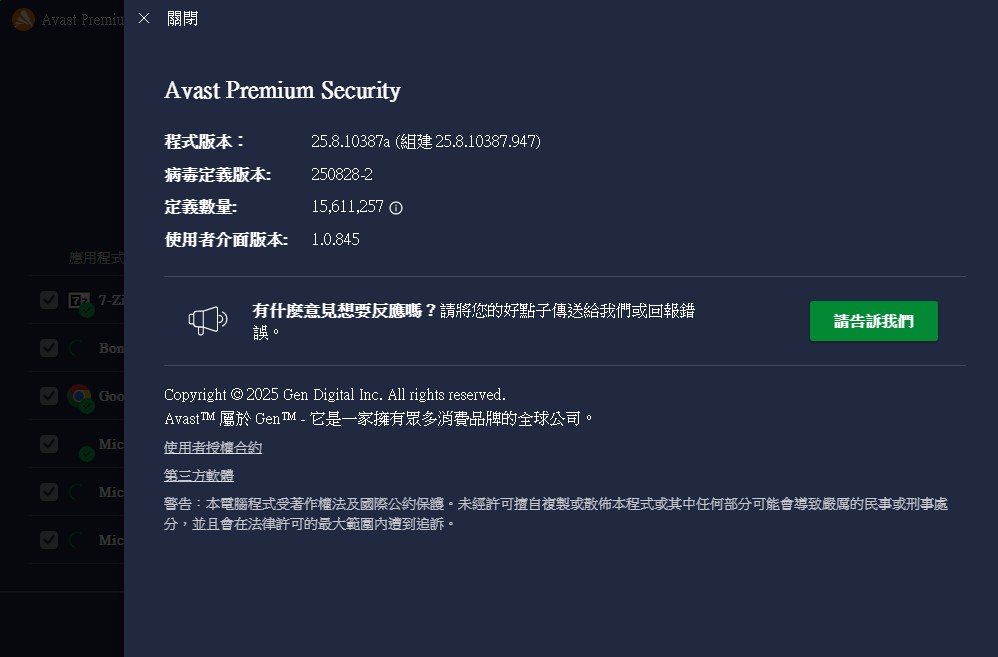Click the Avast logo in the title bar

click(x=23, y=20)
